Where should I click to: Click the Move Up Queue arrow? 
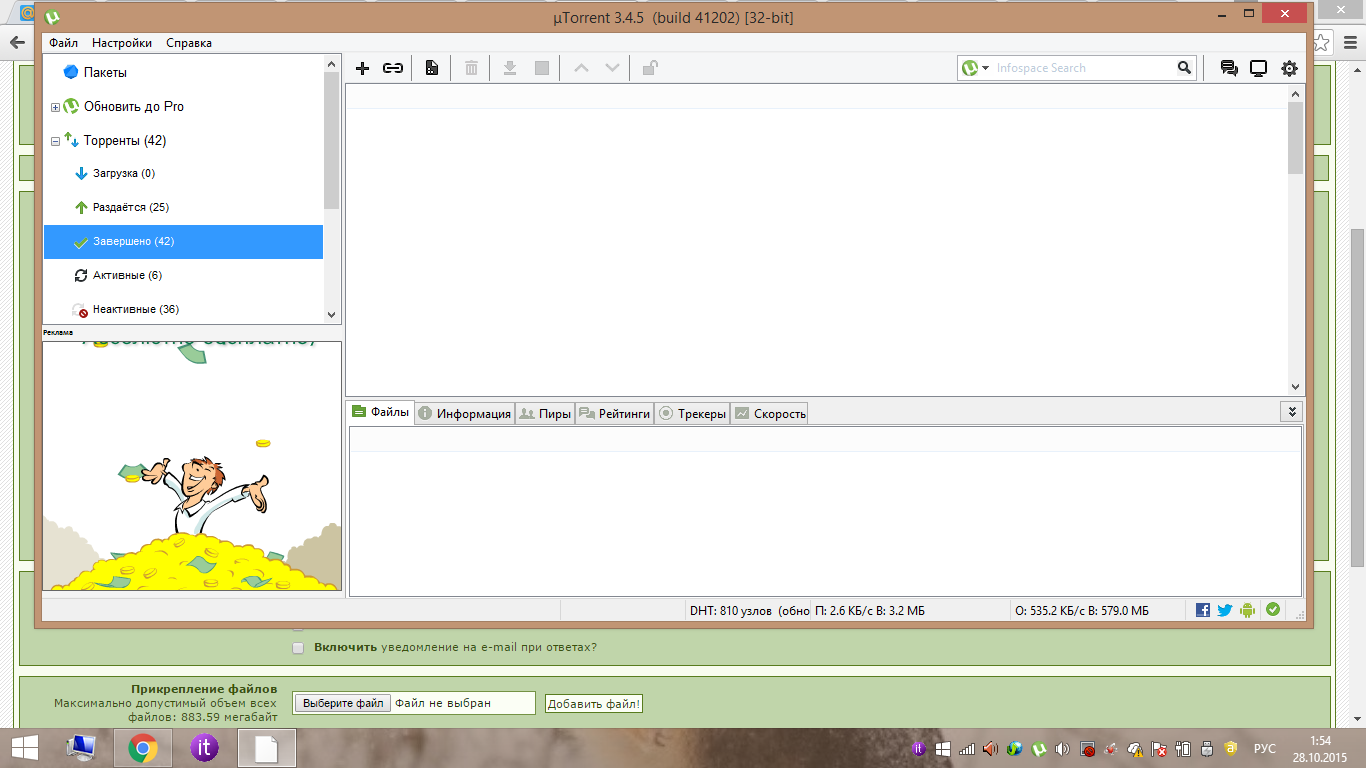(x=581, y=68)
